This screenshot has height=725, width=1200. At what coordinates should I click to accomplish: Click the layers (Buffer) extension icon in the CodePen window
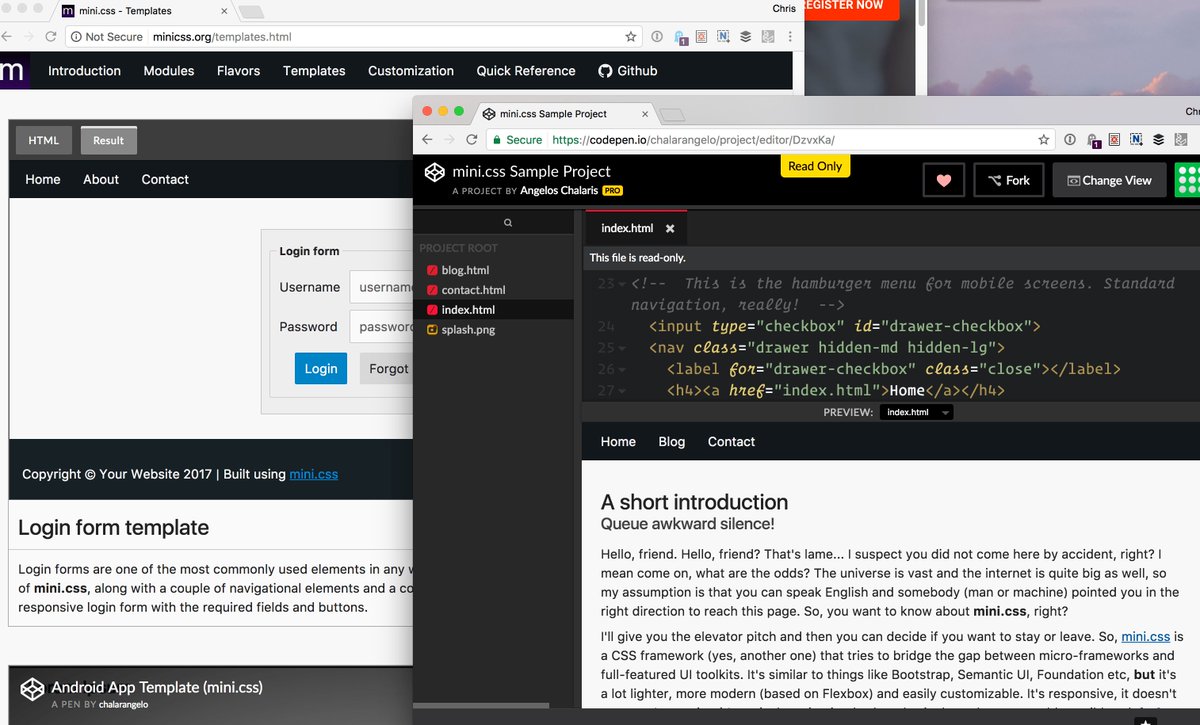(x=1158, y=140)
